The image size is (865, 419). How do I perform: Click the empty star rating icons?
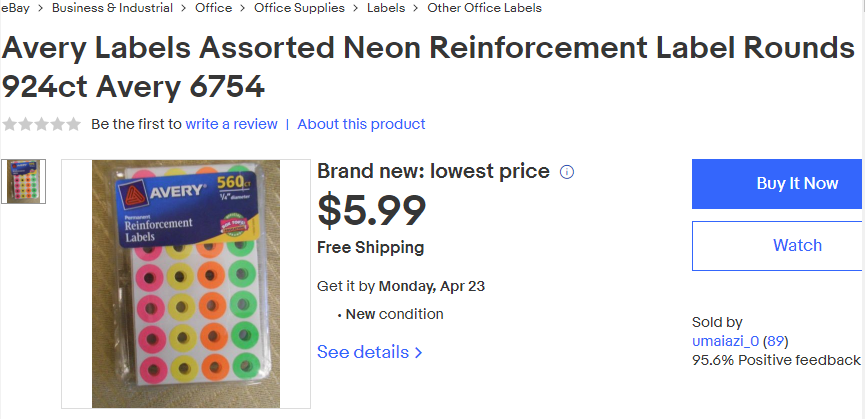(x=41, y=124)
